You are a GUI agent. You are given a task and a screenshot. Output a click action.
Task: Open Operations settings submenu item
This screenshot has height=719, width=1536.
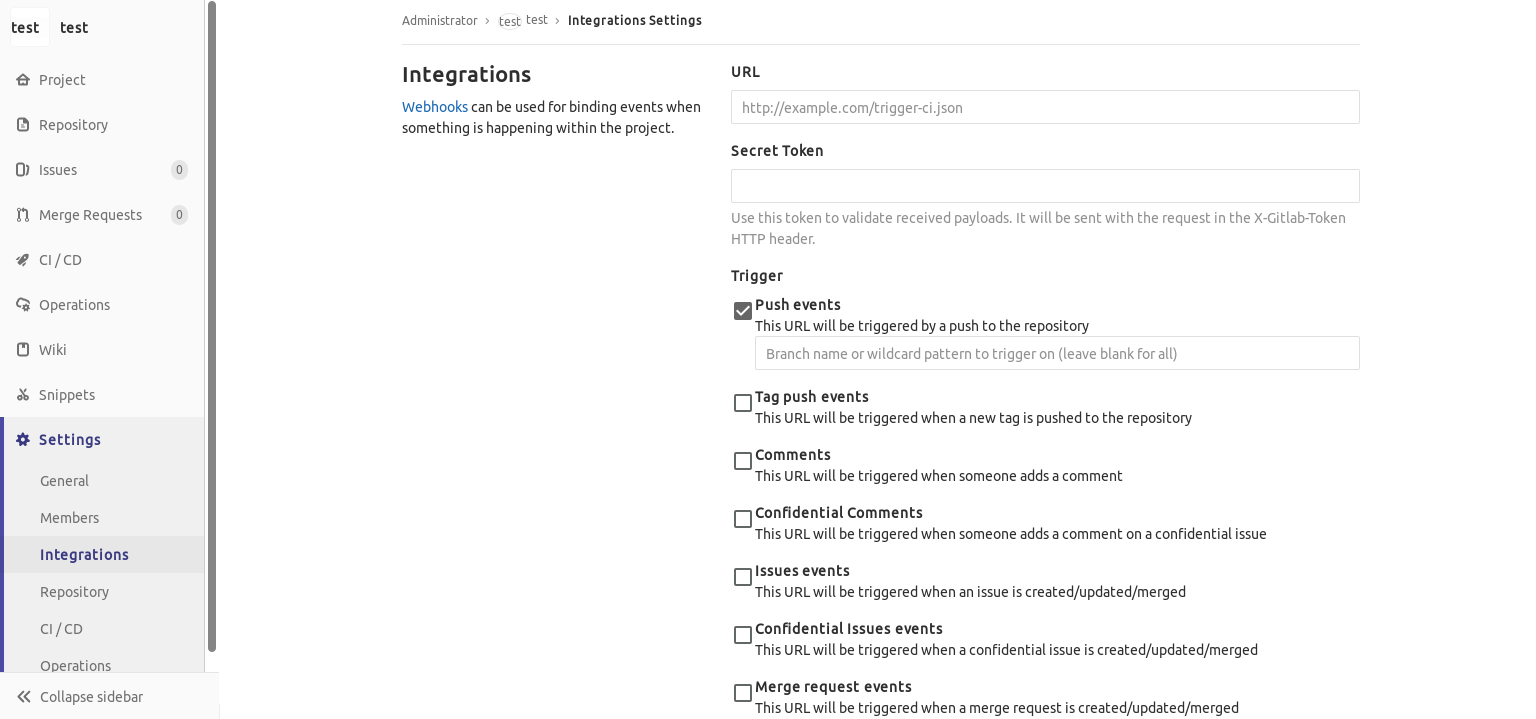click(104, 665)
